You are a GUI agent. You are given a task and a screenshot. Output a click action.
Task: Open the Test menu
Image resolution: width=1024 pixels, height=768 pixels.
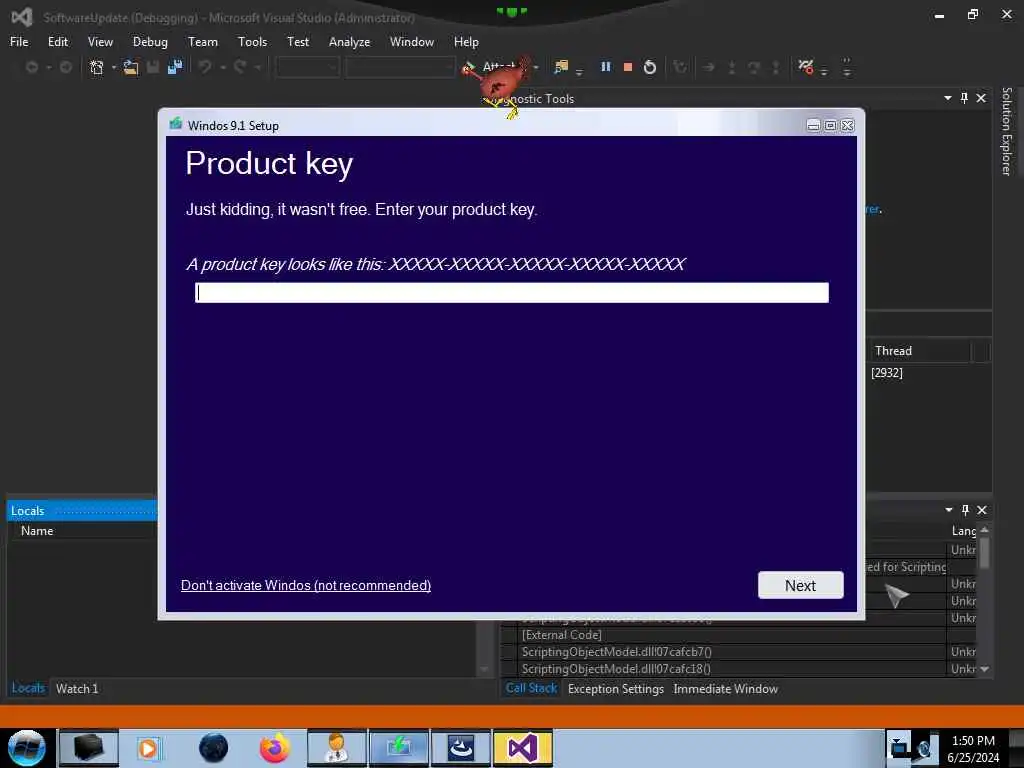click(298, 42)
